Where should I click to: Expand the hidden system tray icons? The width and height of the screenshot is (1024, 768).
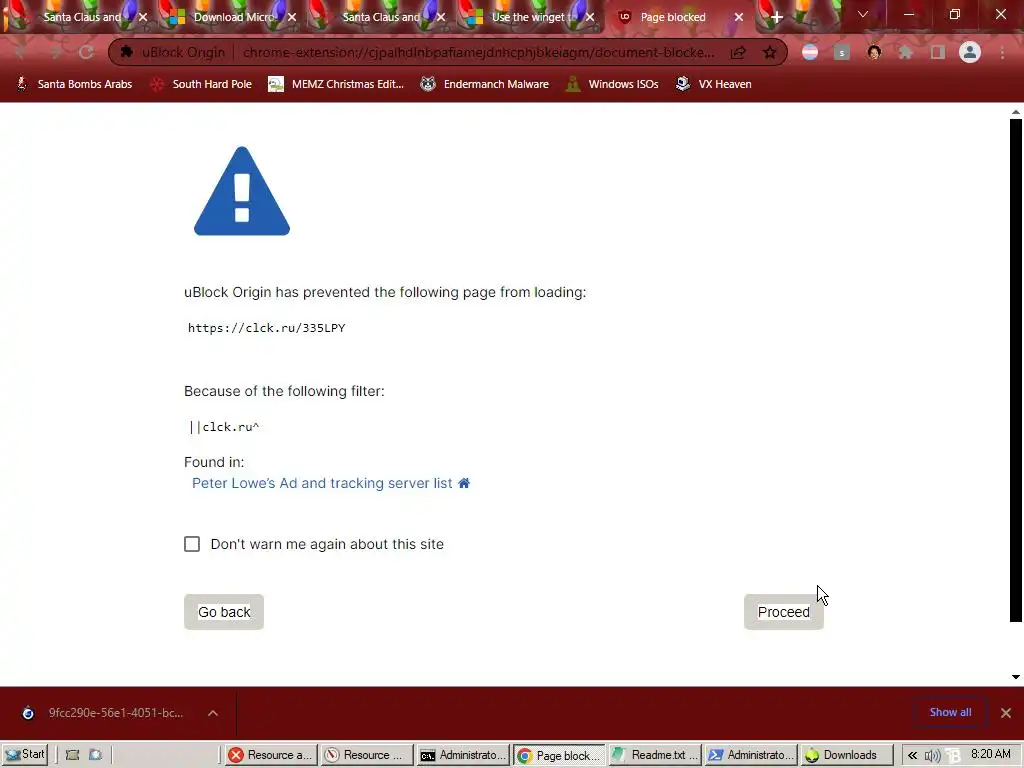coord(912,755)
